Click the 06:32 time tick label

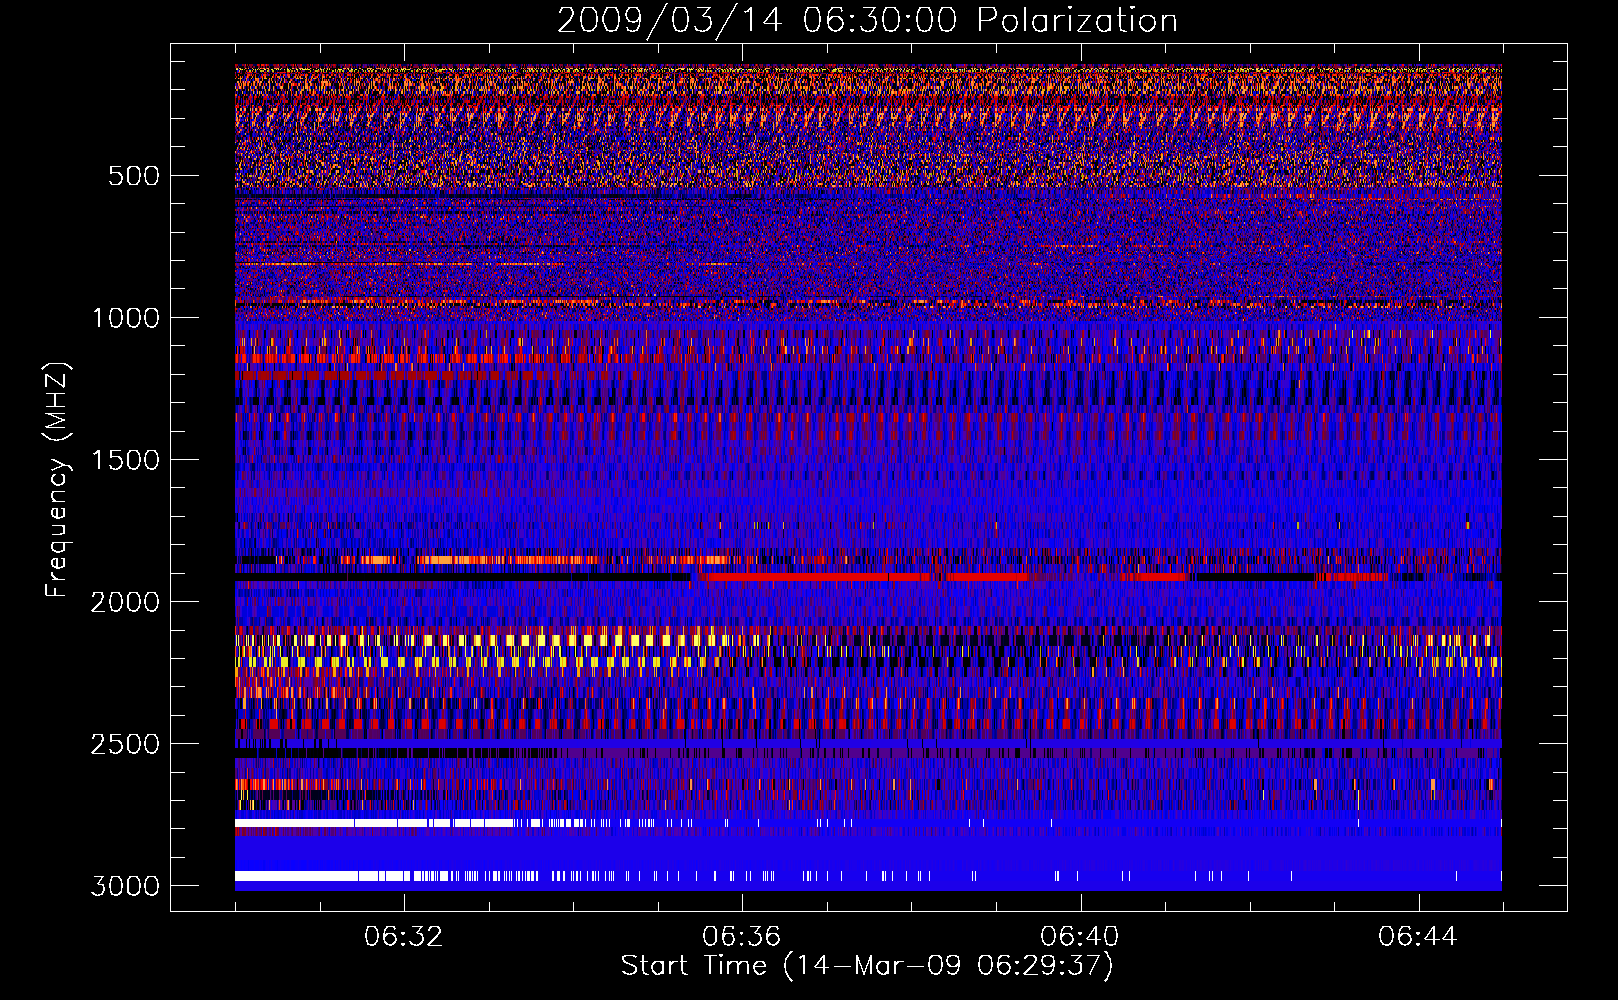(404, 937)
